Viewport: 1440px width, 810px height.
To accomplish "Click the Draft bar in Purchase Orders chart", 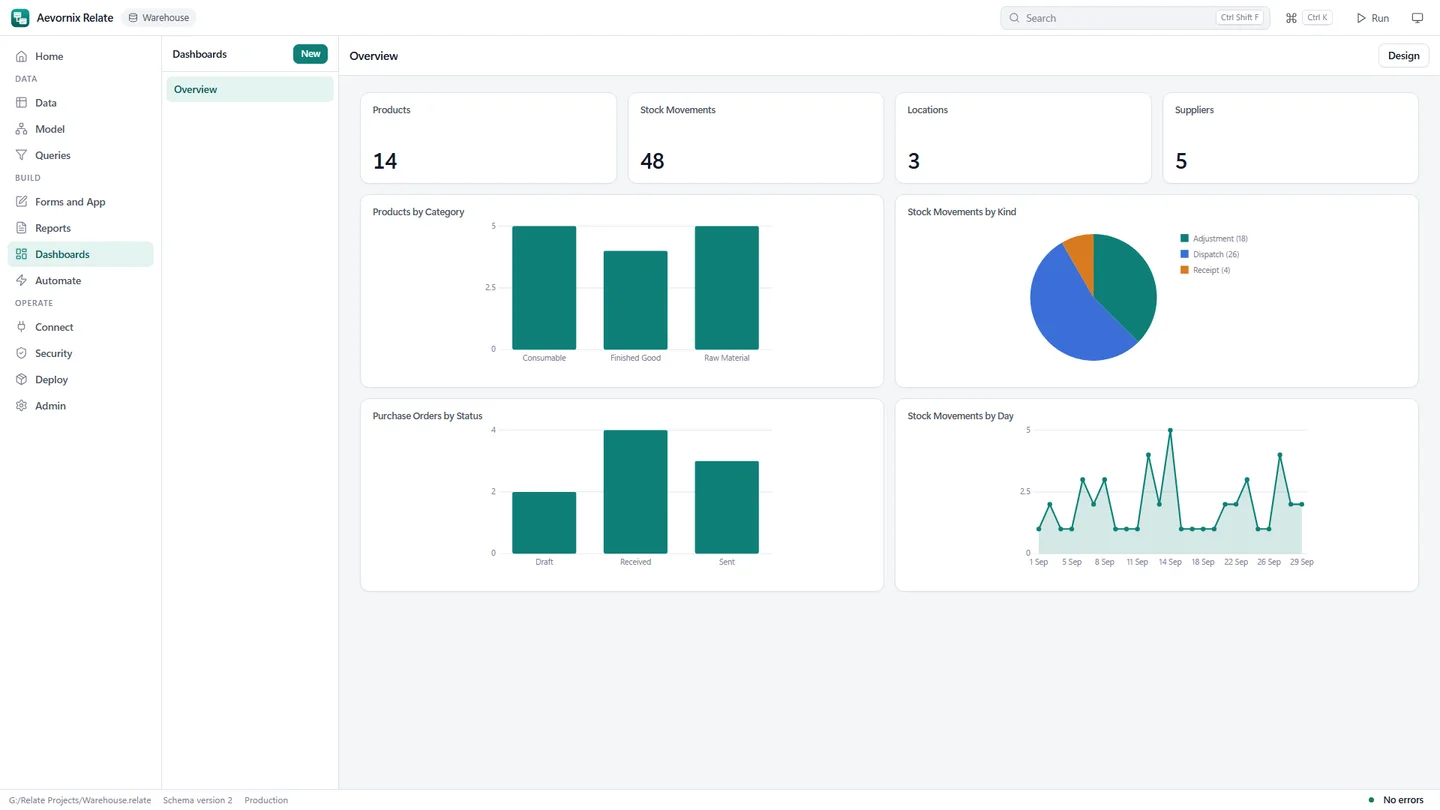I will click(544, 523).
